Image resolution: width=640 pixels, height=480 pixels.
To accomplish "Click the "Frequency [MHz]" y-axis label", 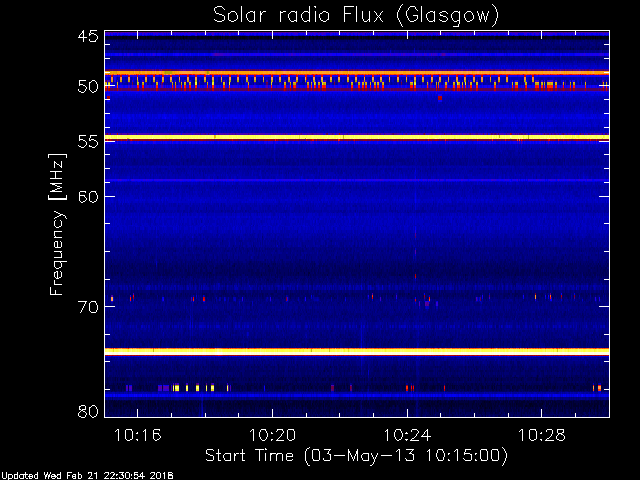I will tap(57, 223).
